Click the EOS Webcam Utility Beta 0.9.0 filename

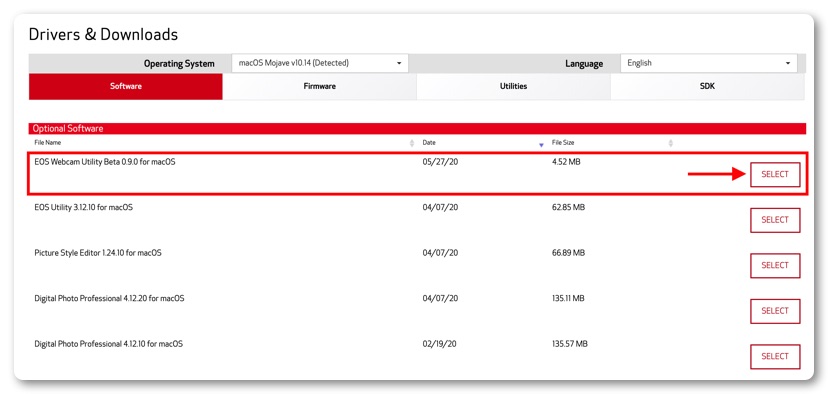pyautogui.click(x=105, y=162)
